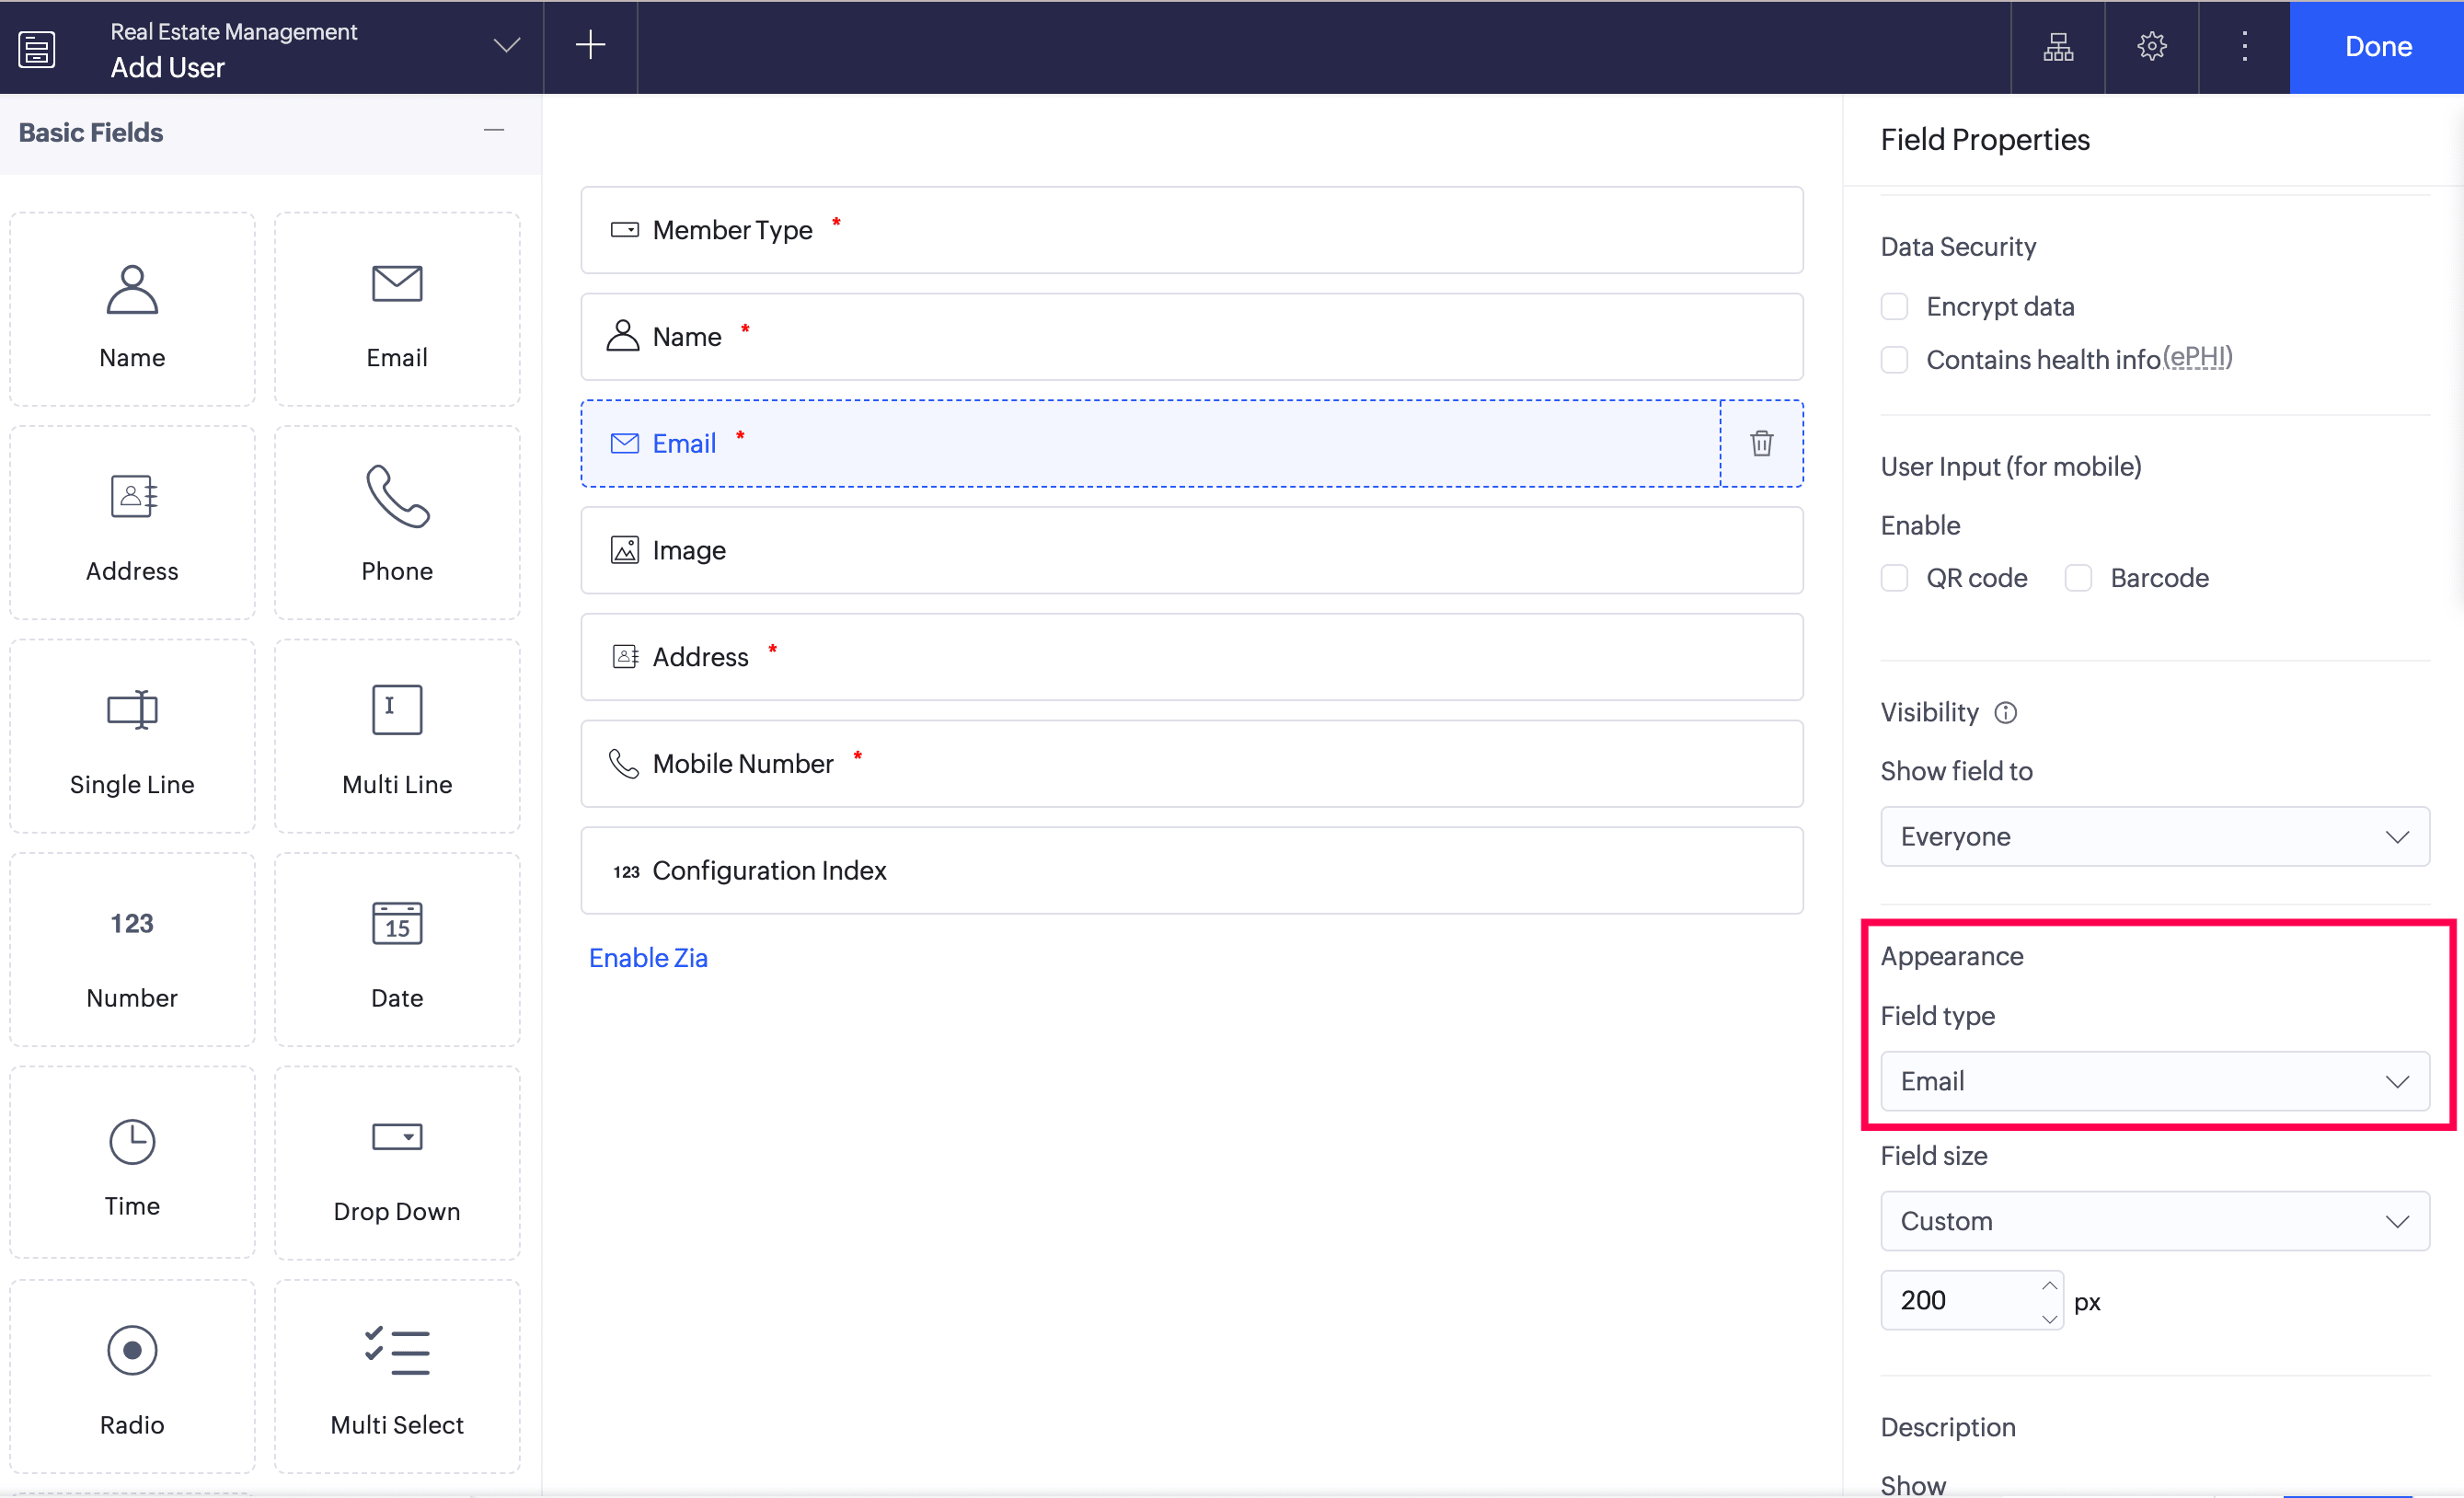Open the Field size Custom dropdown
The height and width of the screenshot is (1498, 2464).
(2154, 1221)
